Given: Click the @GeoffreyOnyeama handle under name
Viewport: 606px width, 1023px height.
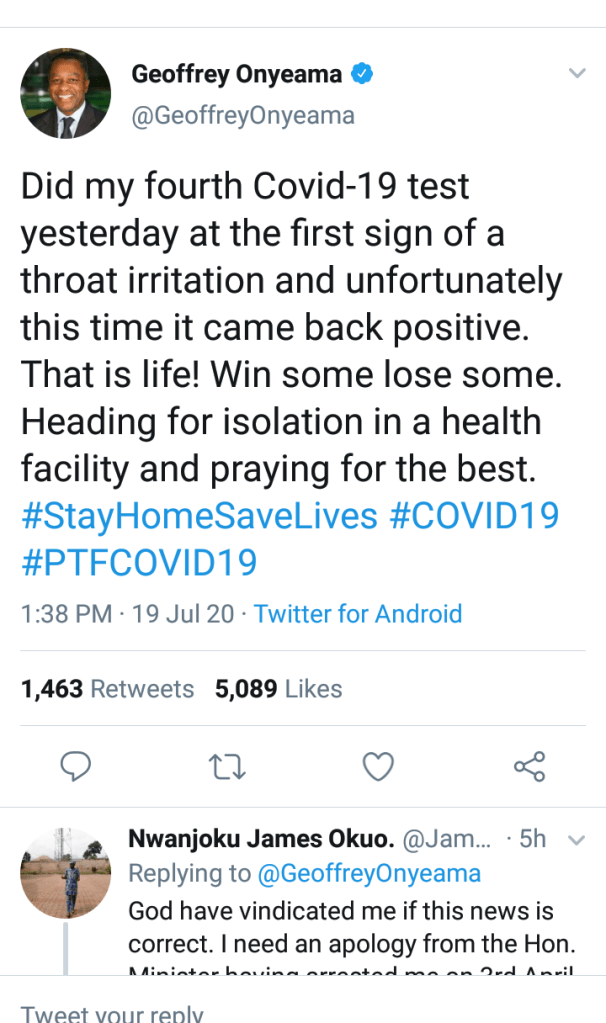Looking at the screenshot, I should click(x=243, y=116).
